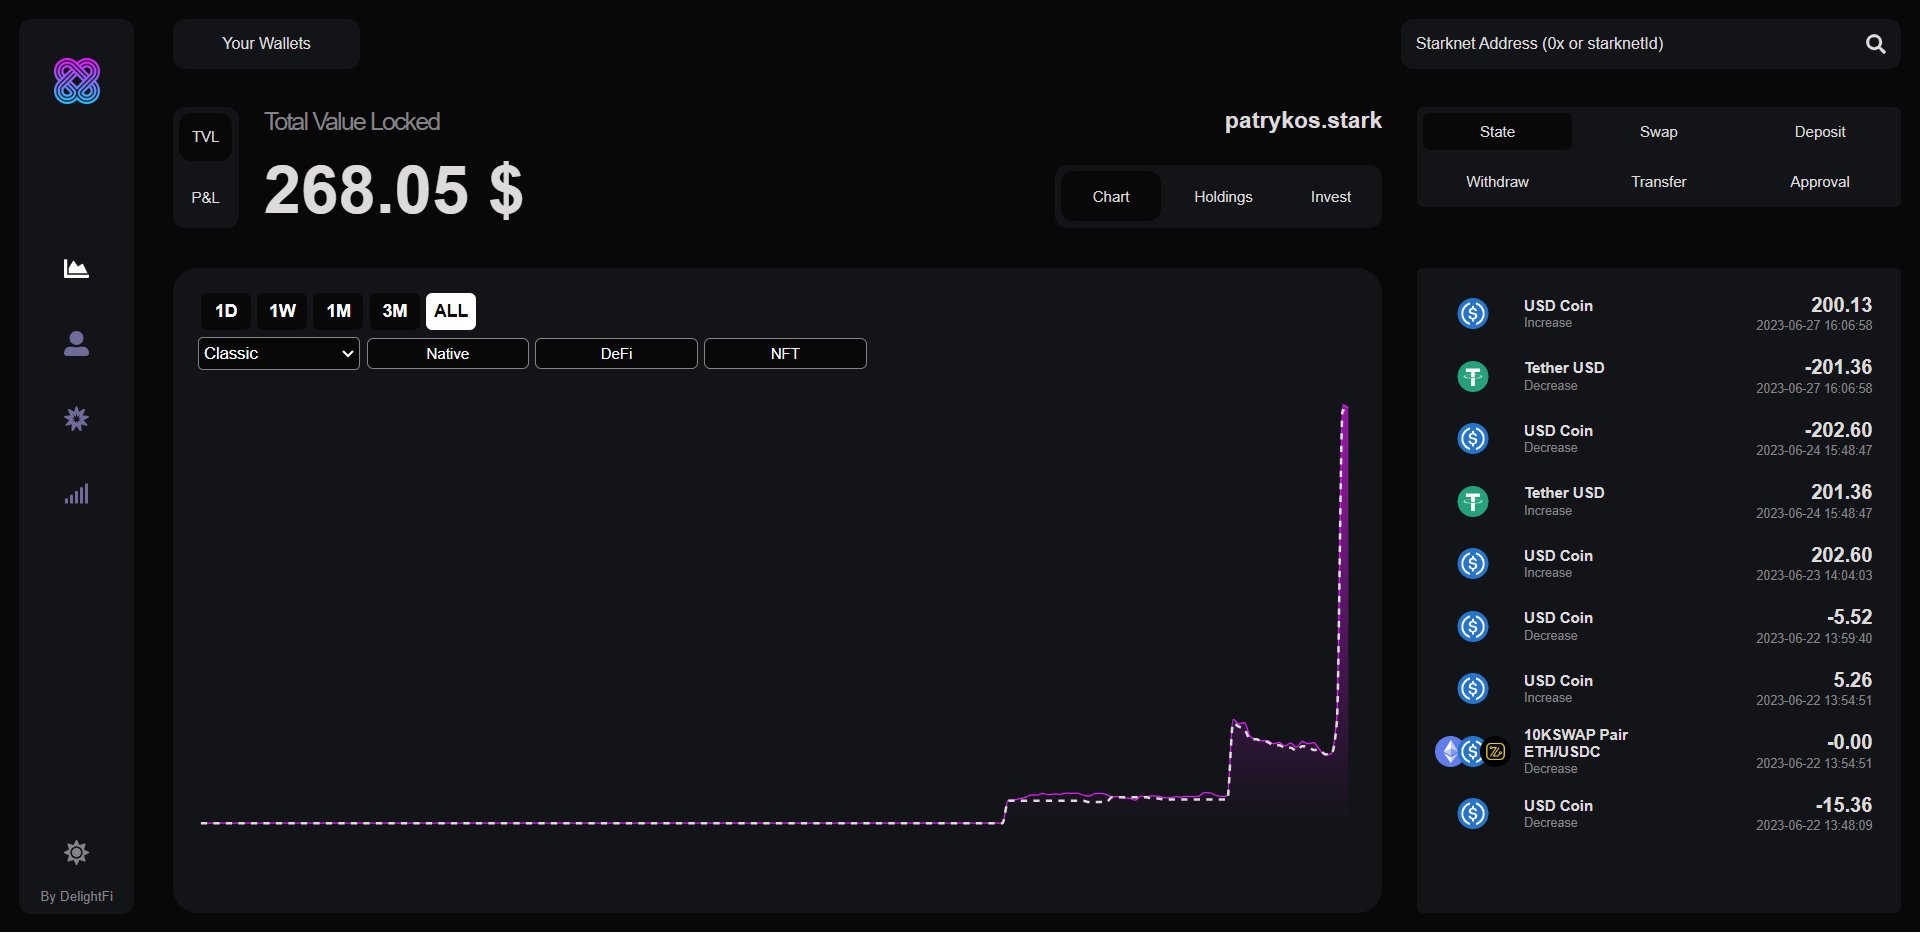Select the ALL time range

pyautogui.click(x=451, y=311)
